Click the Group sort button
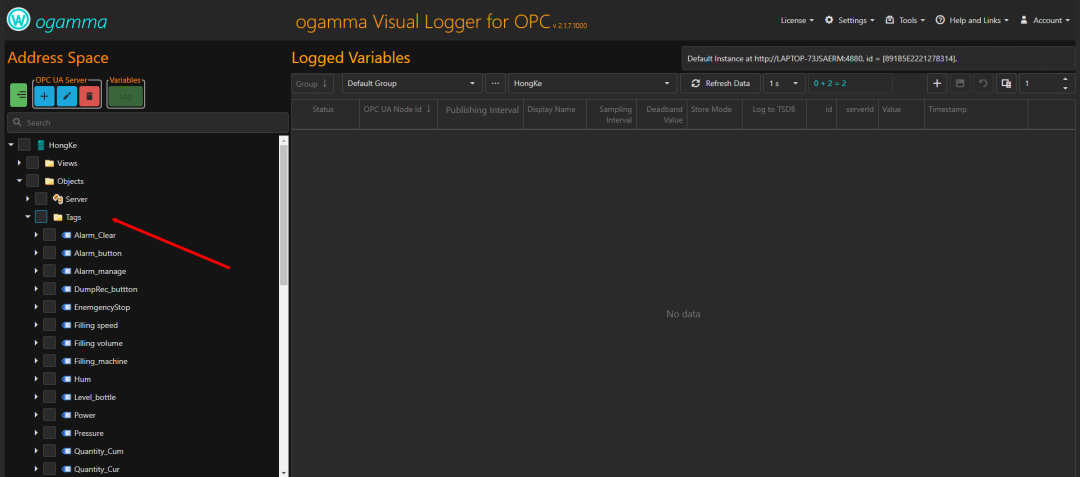The width and height of the screenshot is (1080, 477). point(312,83)
